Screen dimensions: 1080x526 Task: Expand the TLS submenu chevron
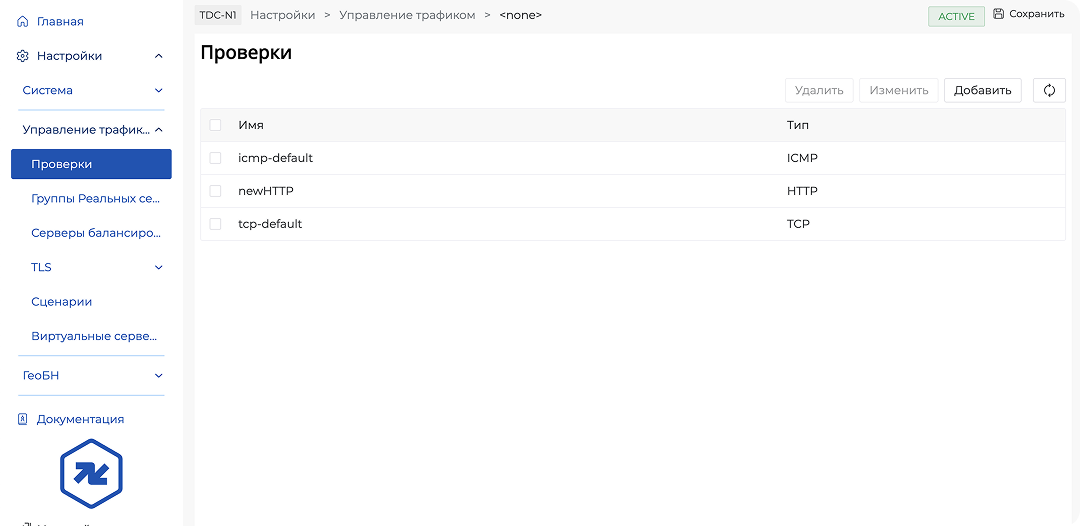pos(158,267)
